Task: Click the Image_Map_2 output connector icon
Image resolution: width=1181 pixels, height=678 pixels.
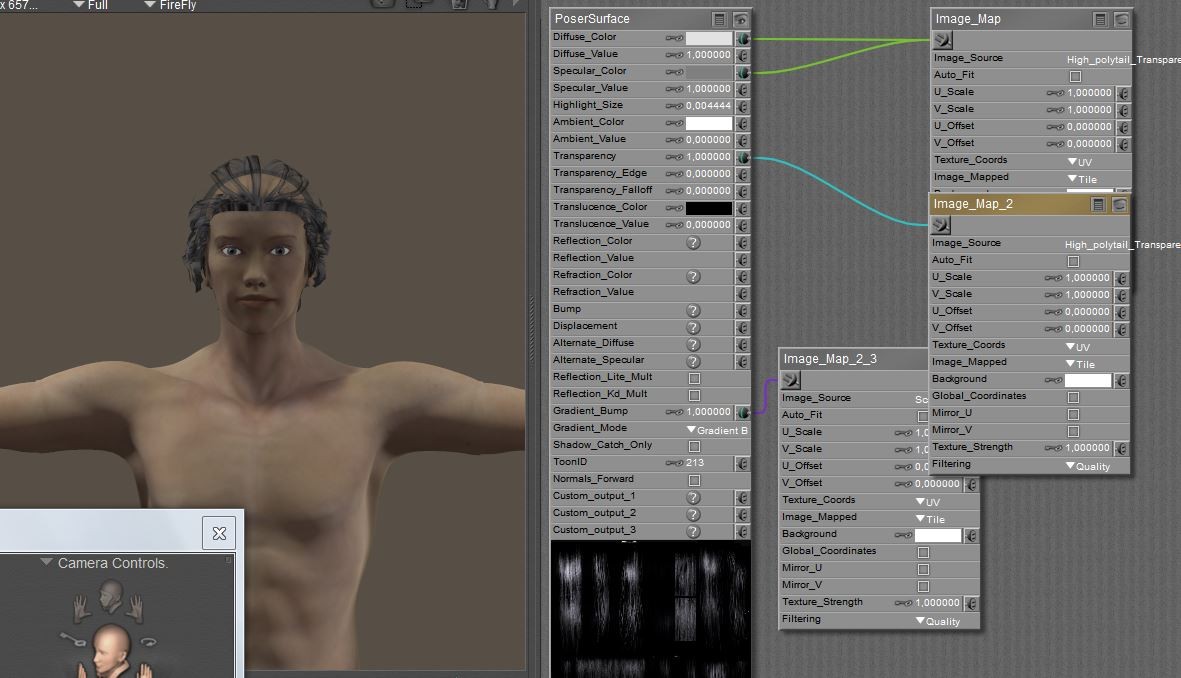Action: pyautogui.click(x=941, y=225)
